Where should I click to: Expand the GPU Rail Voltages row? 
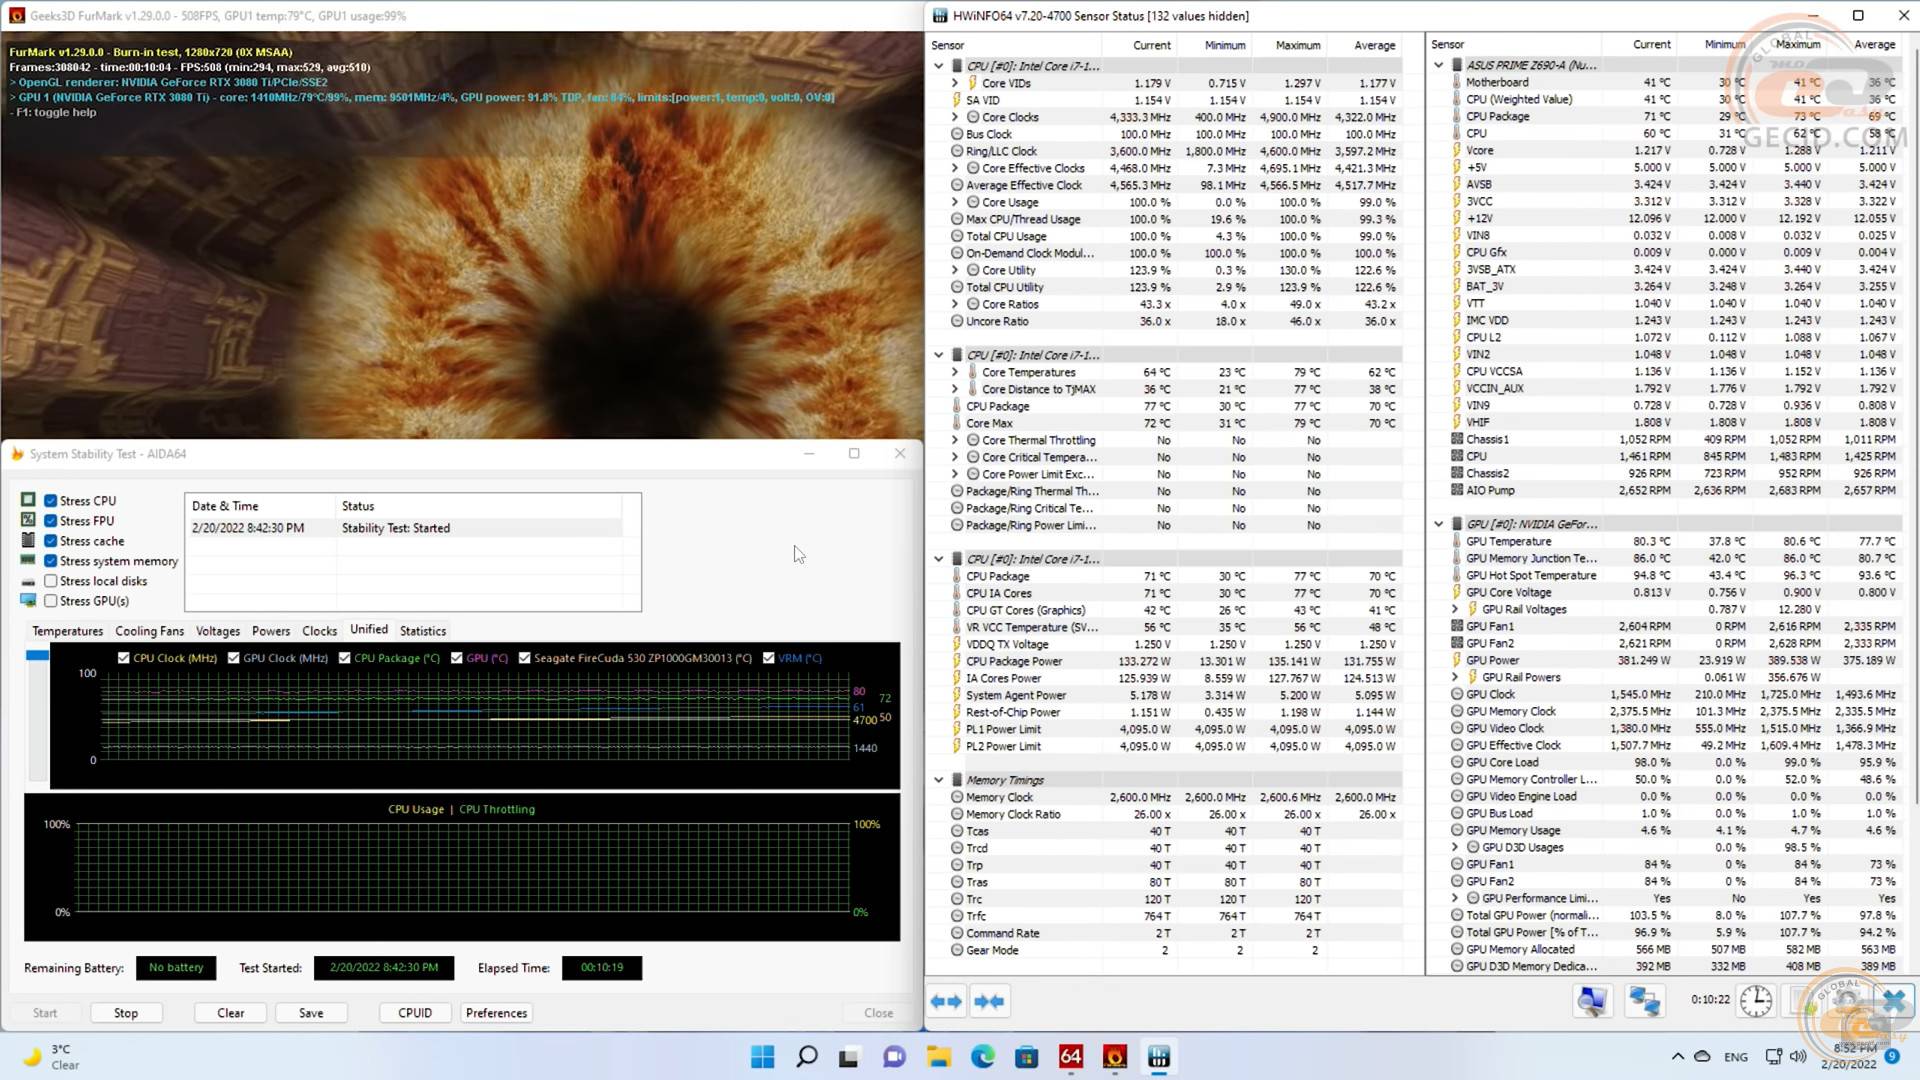[x=1455, y=609]
